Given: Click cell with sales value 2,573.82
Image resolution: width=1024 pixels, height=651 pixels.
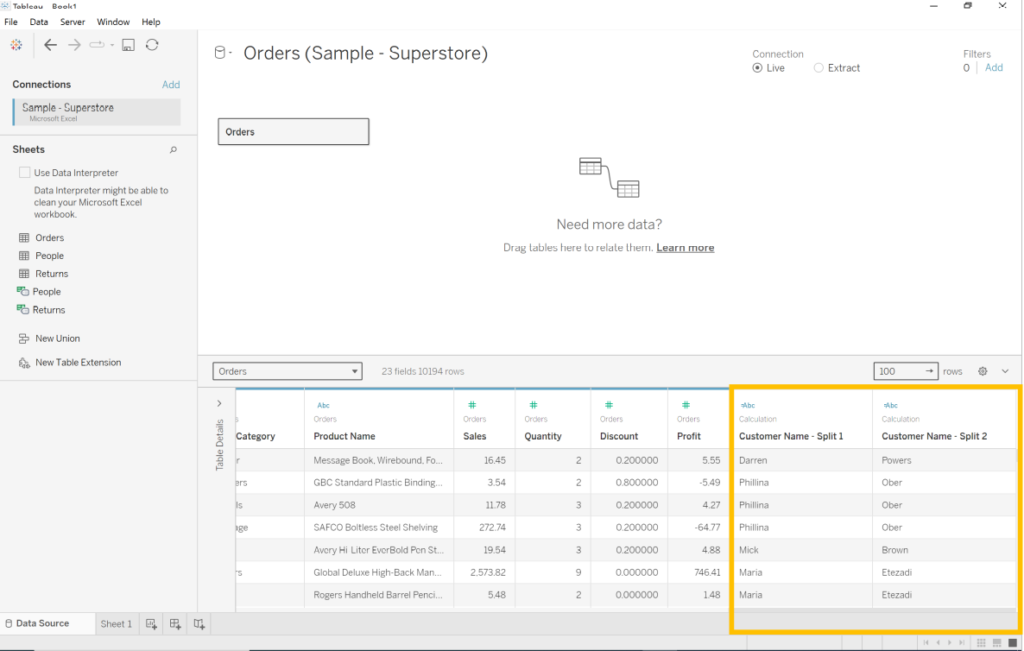Looking at the screenshot, I should [x=484, y=573].
